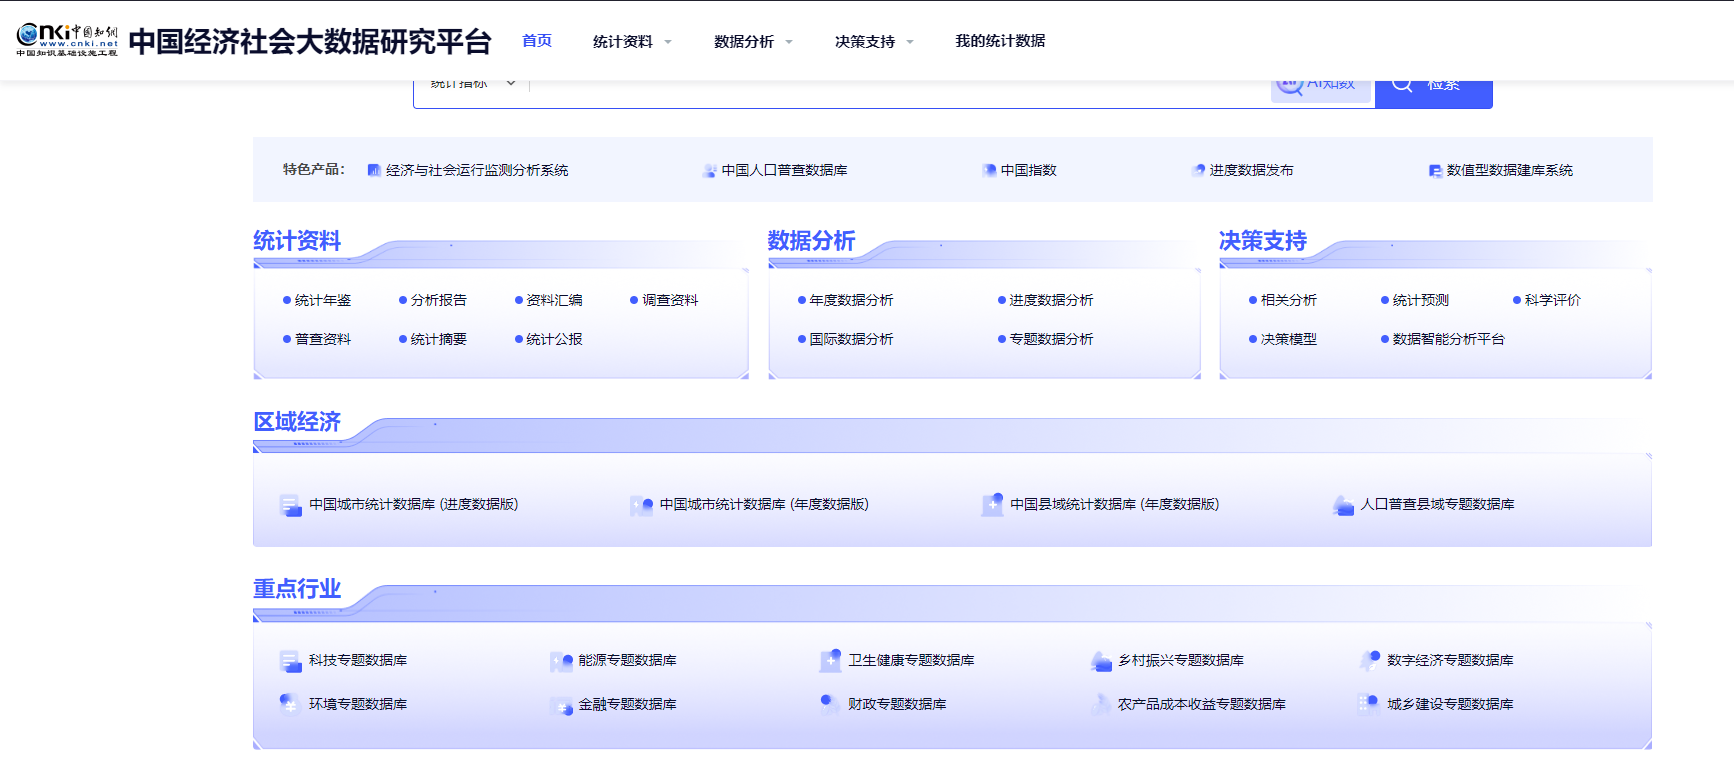
Task: Click the 科技专题数据库 icon
Action: [x=290, y=661]
